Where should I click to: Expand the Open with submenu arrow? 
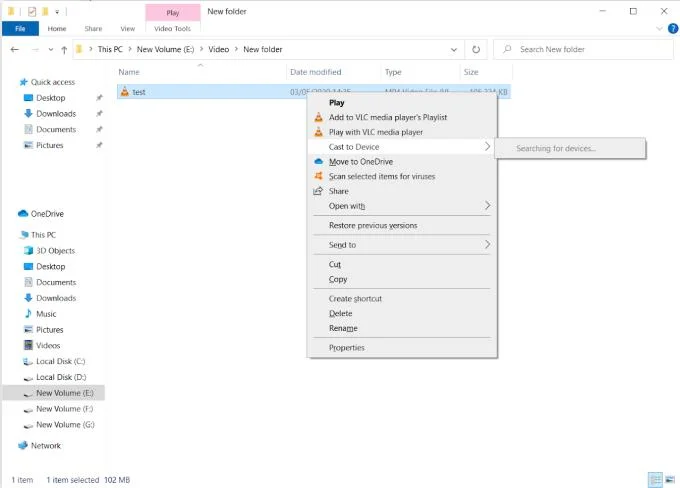click(487, 206)
